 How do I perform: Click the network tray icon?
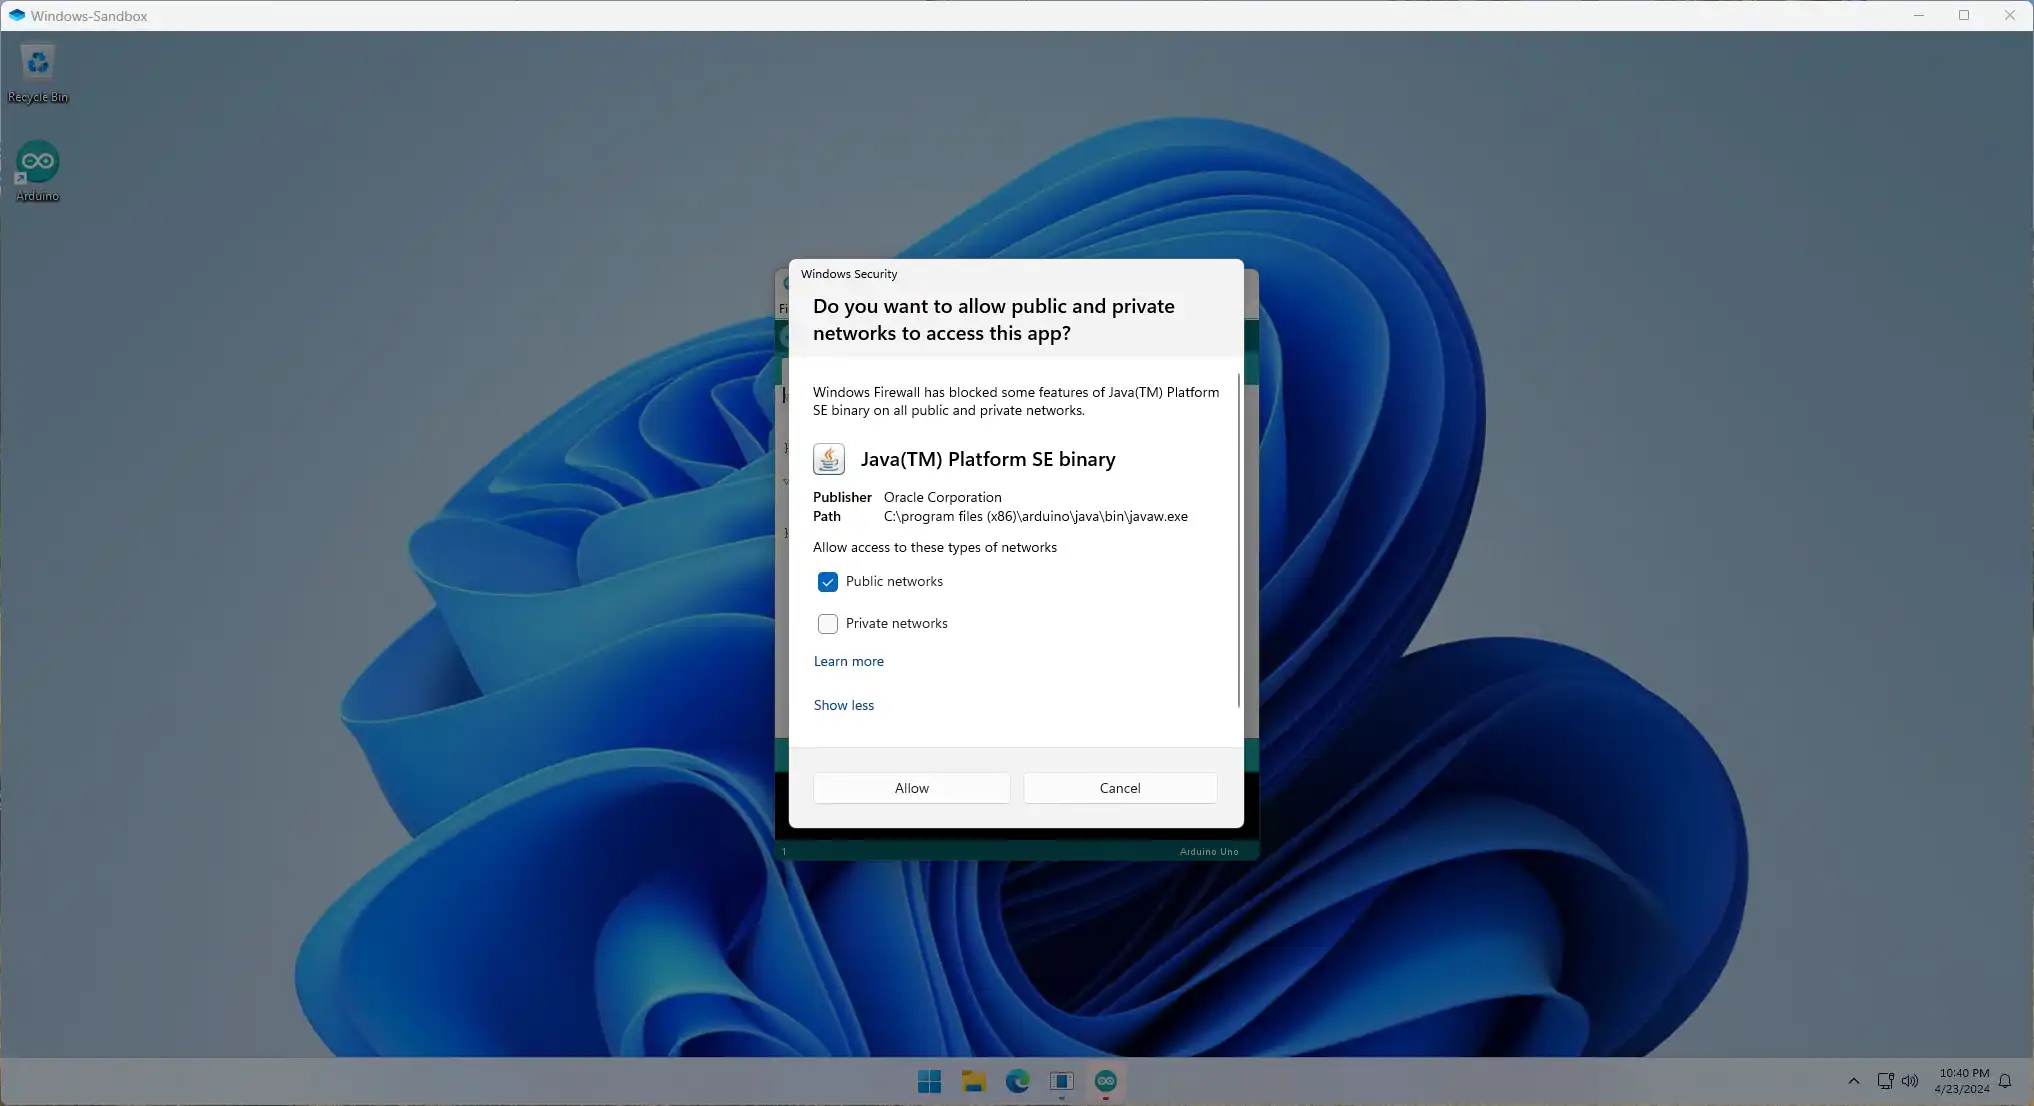(x=1885, y=1081)
